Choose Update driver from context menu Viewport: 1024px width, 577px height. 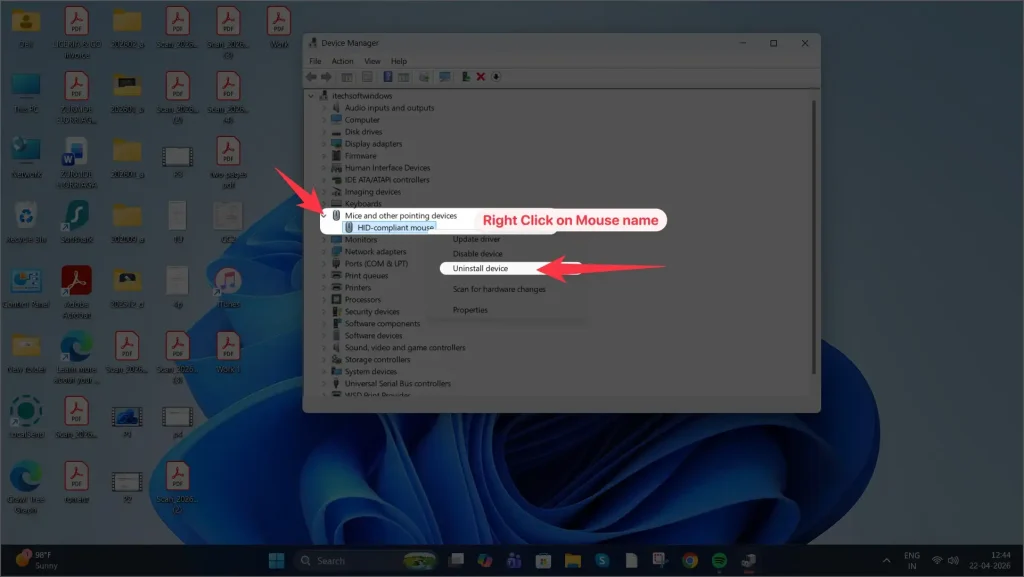click(476, 240)
